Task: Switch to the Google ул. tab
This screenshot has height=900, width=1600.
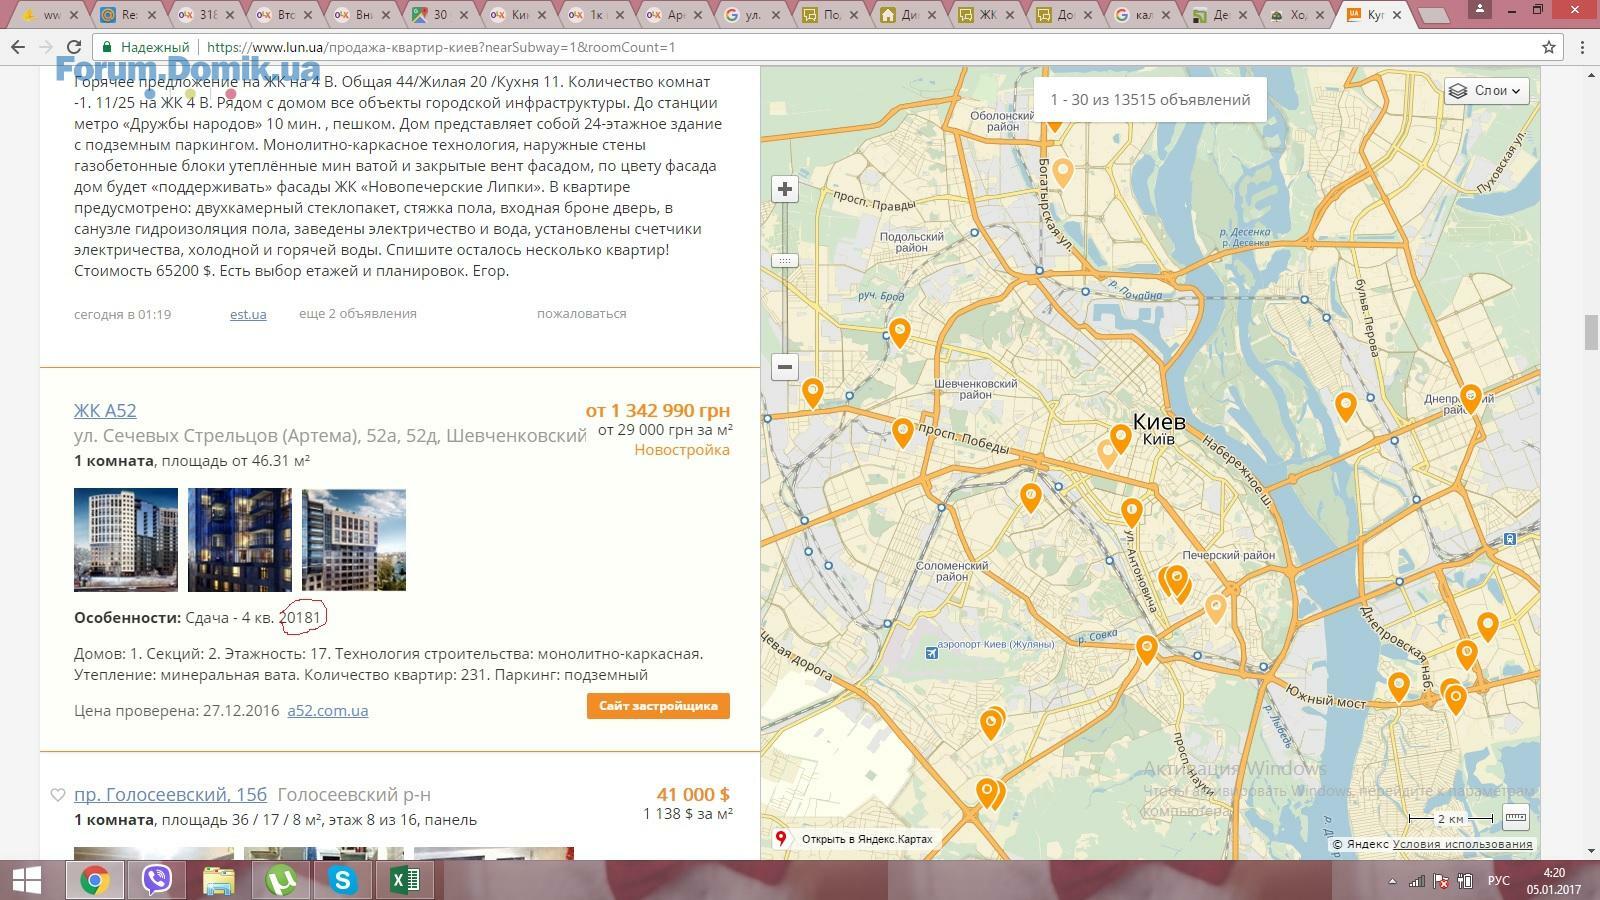Action: point(752,15)
